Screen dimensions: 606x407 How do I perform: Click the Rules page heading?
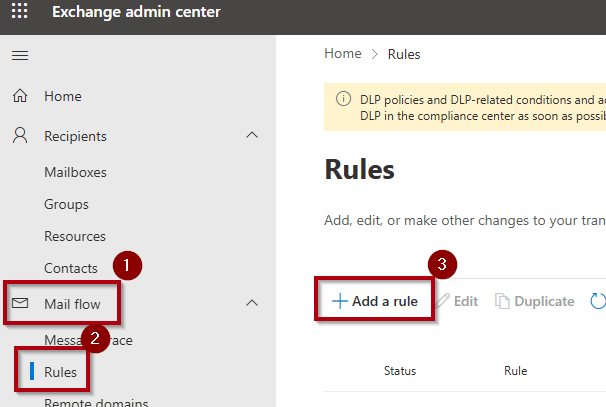click(359, 169)
